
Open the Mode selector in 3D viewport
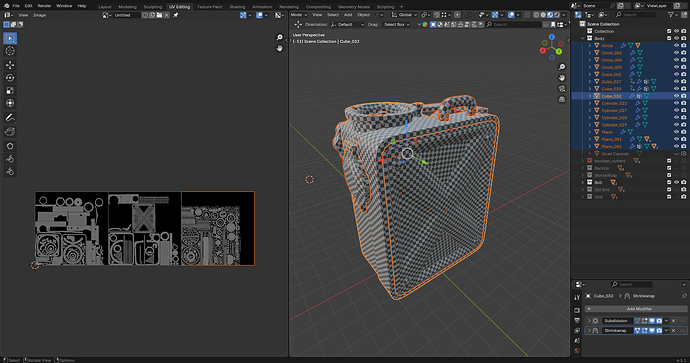(298, 15)
